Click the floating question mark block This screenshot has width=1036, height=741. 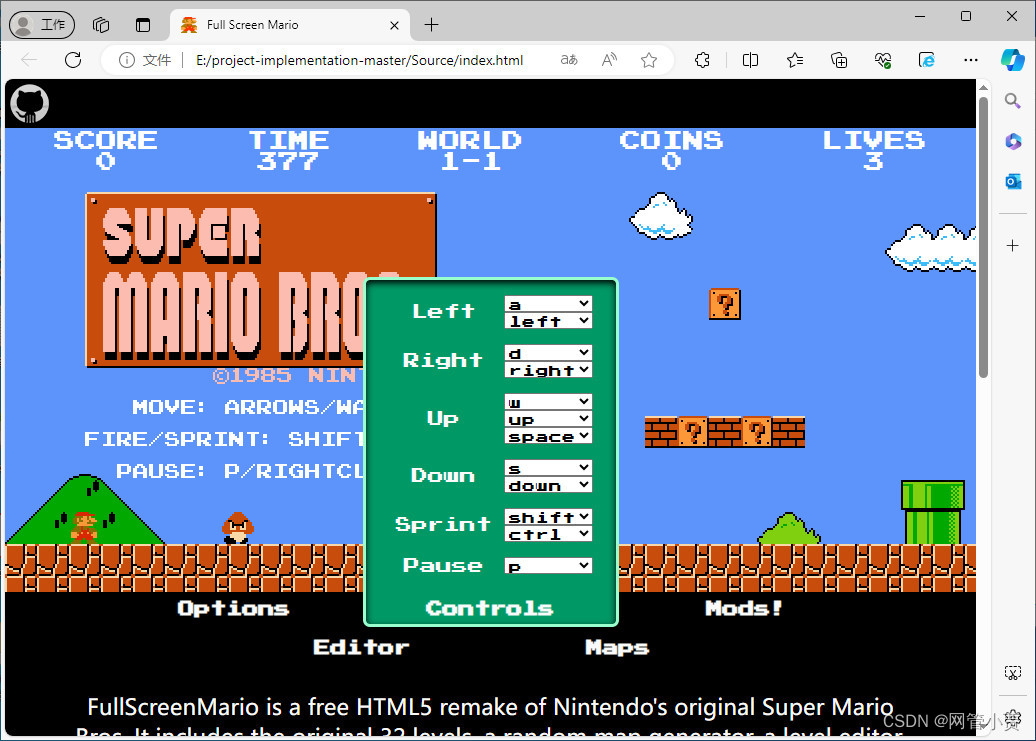click(x=725, y=304)
